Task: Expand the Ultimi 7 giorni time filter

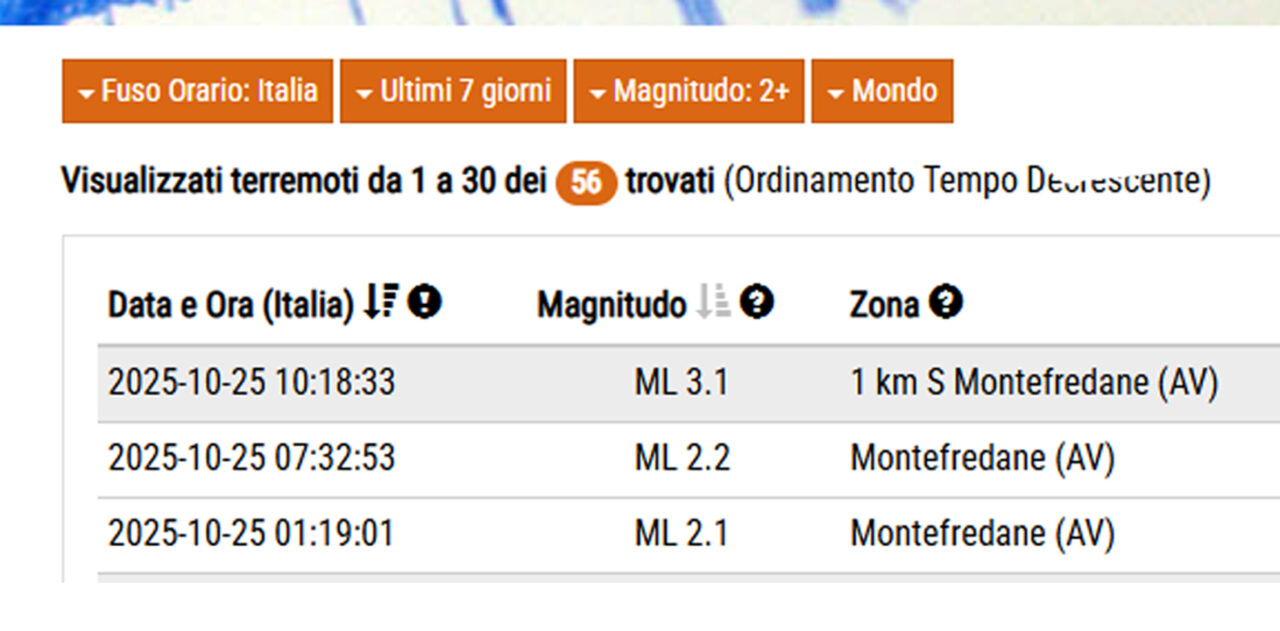Action: point(452,91)
